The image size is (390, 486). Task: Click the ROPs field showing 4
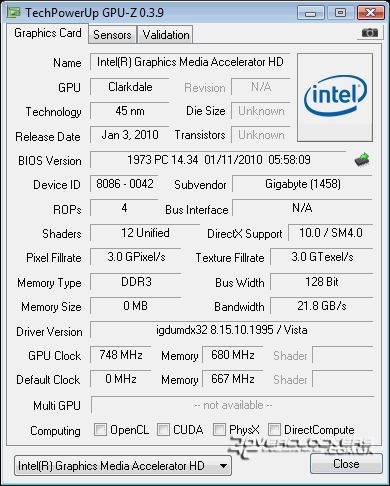[x=124, y=208]
